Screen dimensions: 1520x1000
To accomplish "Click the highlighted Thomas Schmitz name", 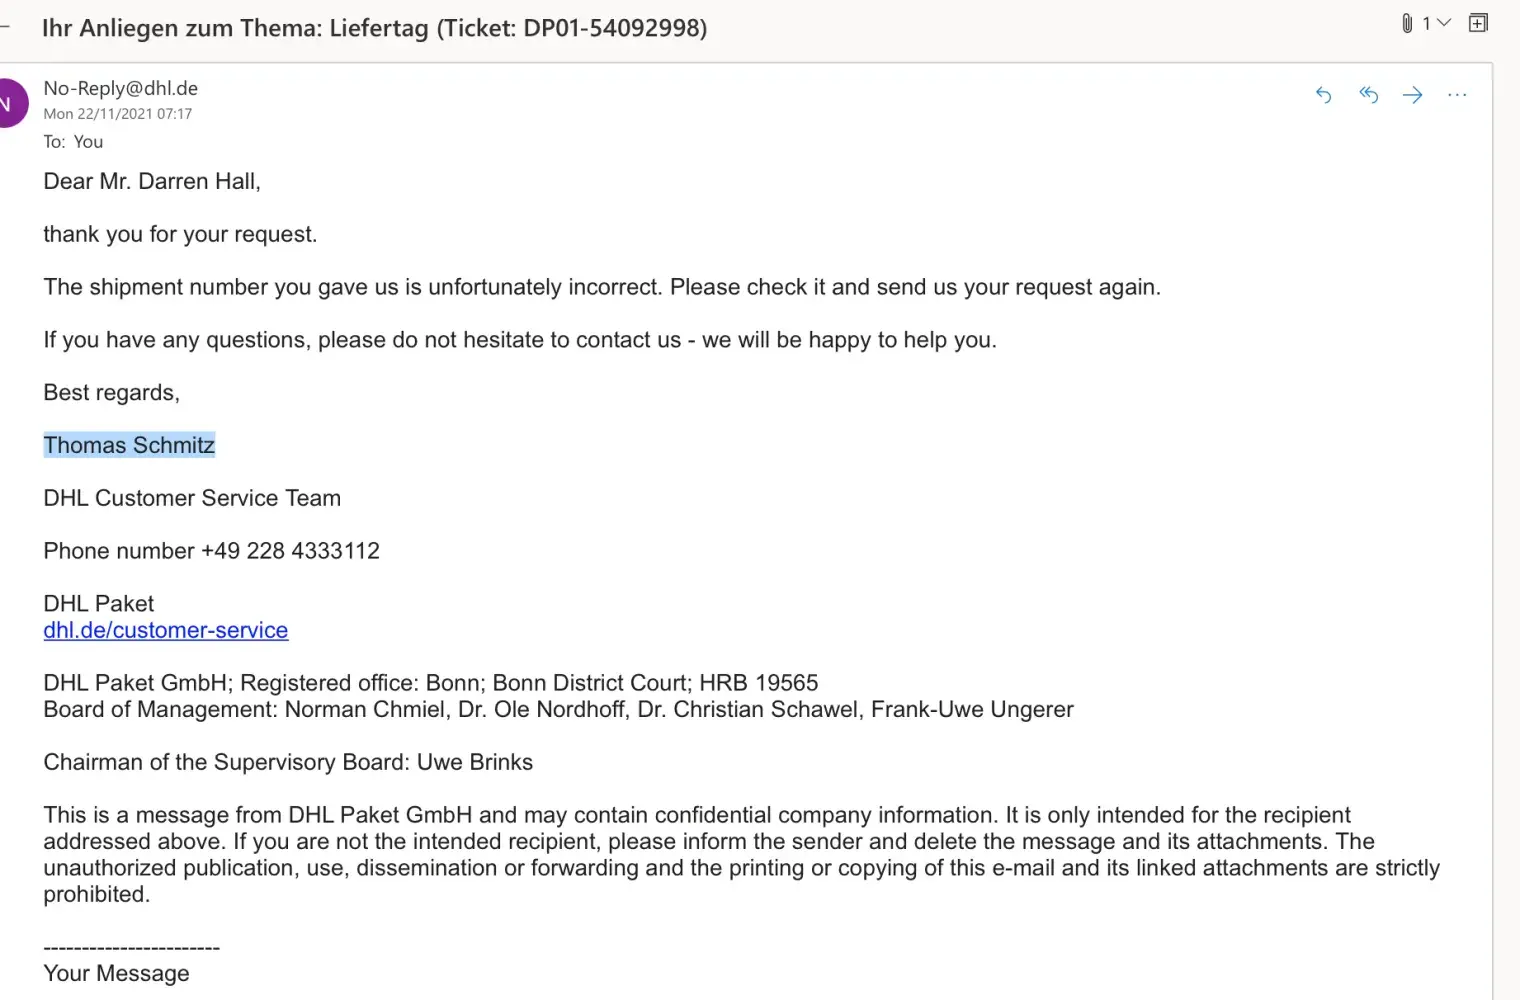I will click(129, 445).
